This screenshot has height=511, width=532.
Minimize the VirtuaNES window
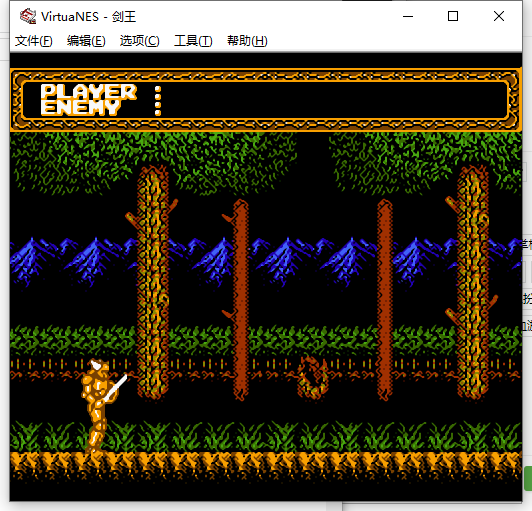tap(408, 16)
